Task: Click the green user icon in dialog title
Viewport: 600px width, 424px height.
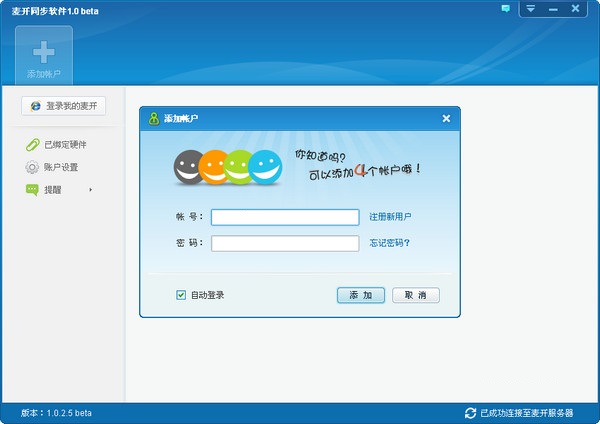Action: (x=154, y=119)
